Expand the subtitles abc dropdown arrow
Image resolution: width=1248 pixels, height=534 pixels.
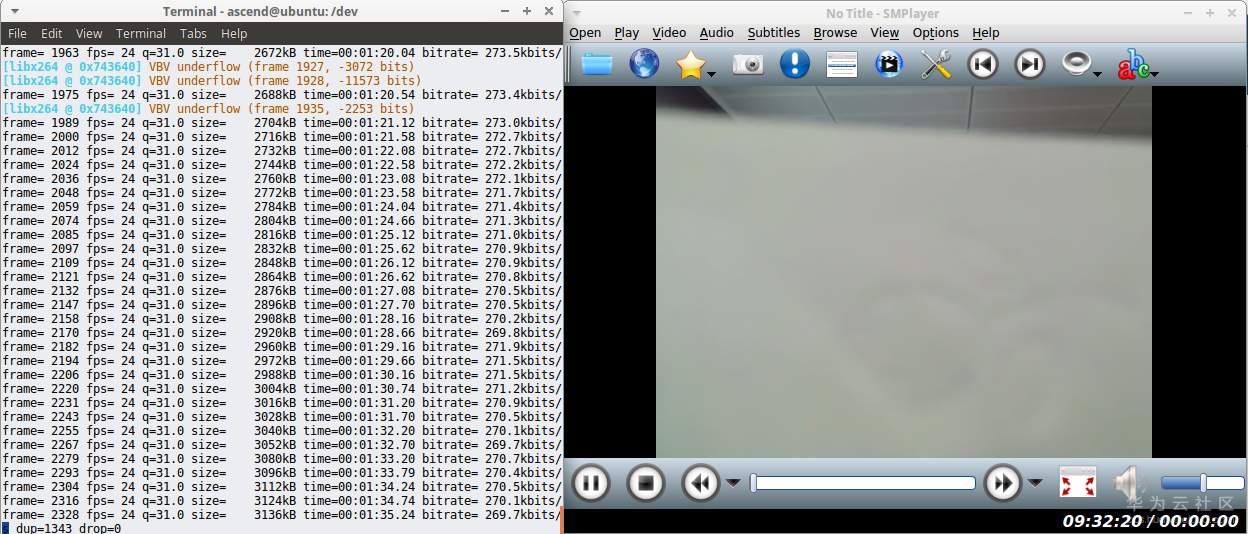pos(1154,73)
